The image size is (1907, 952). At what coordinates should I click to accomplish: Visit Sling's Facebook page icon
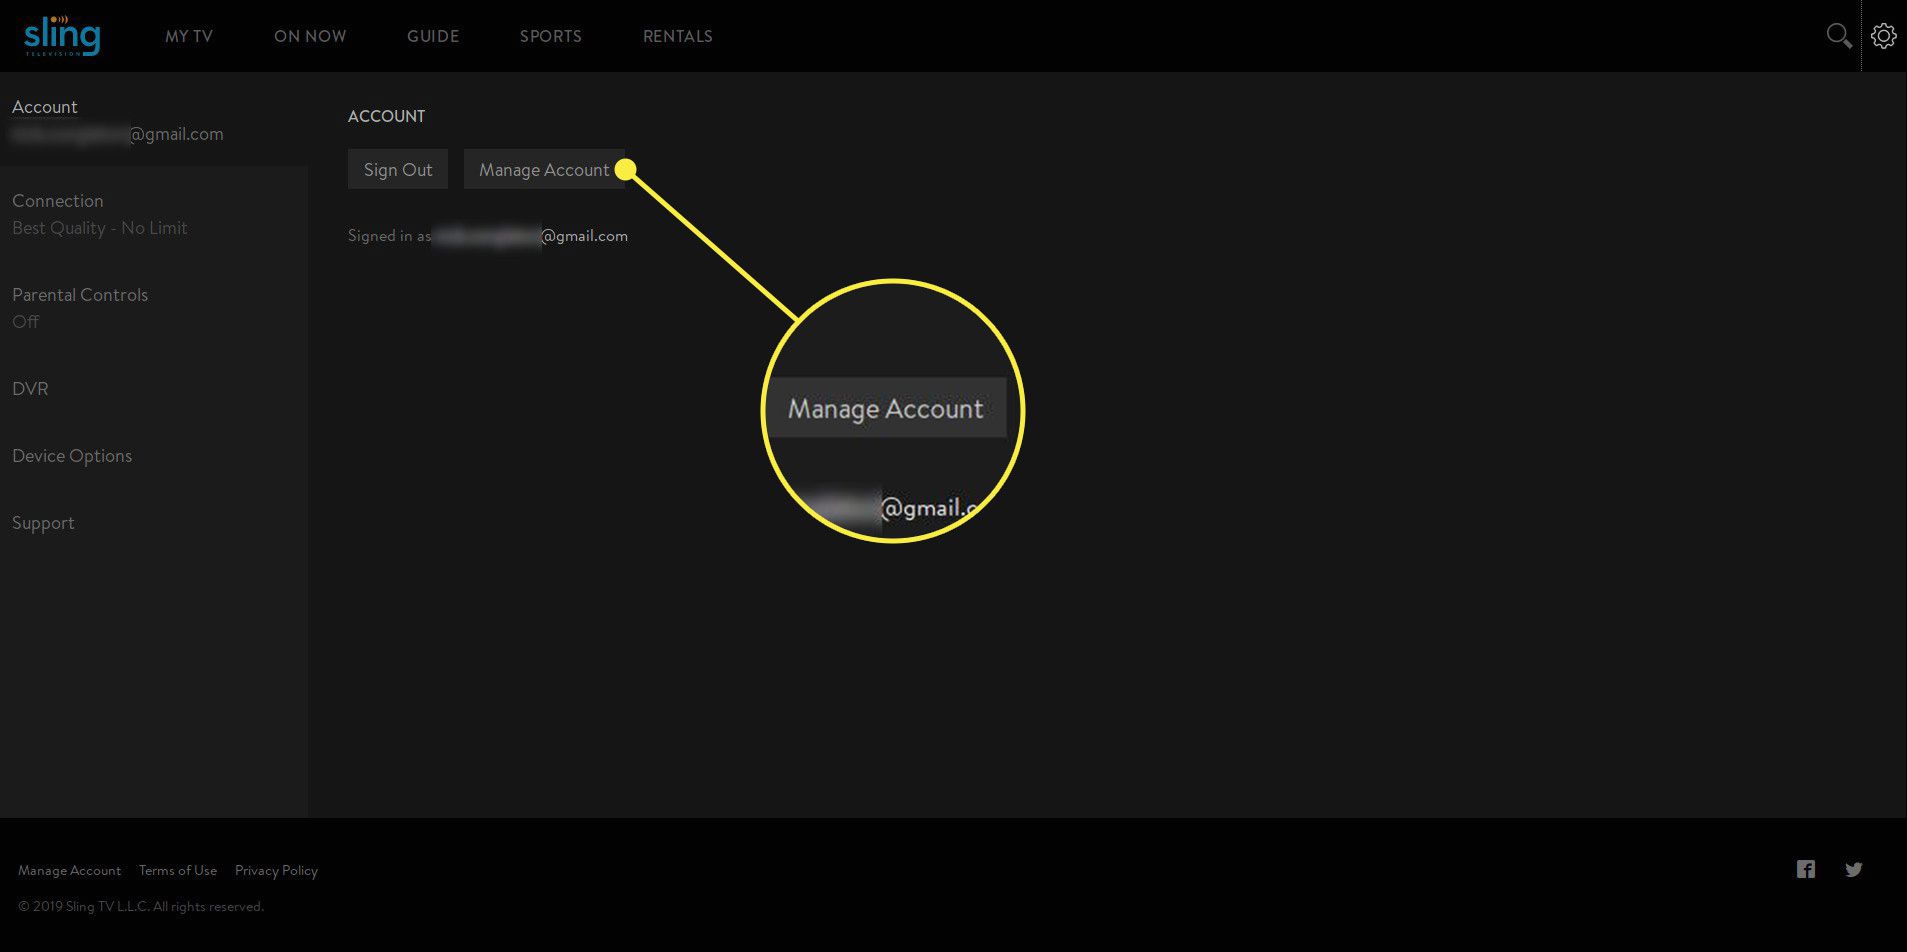1805,869
